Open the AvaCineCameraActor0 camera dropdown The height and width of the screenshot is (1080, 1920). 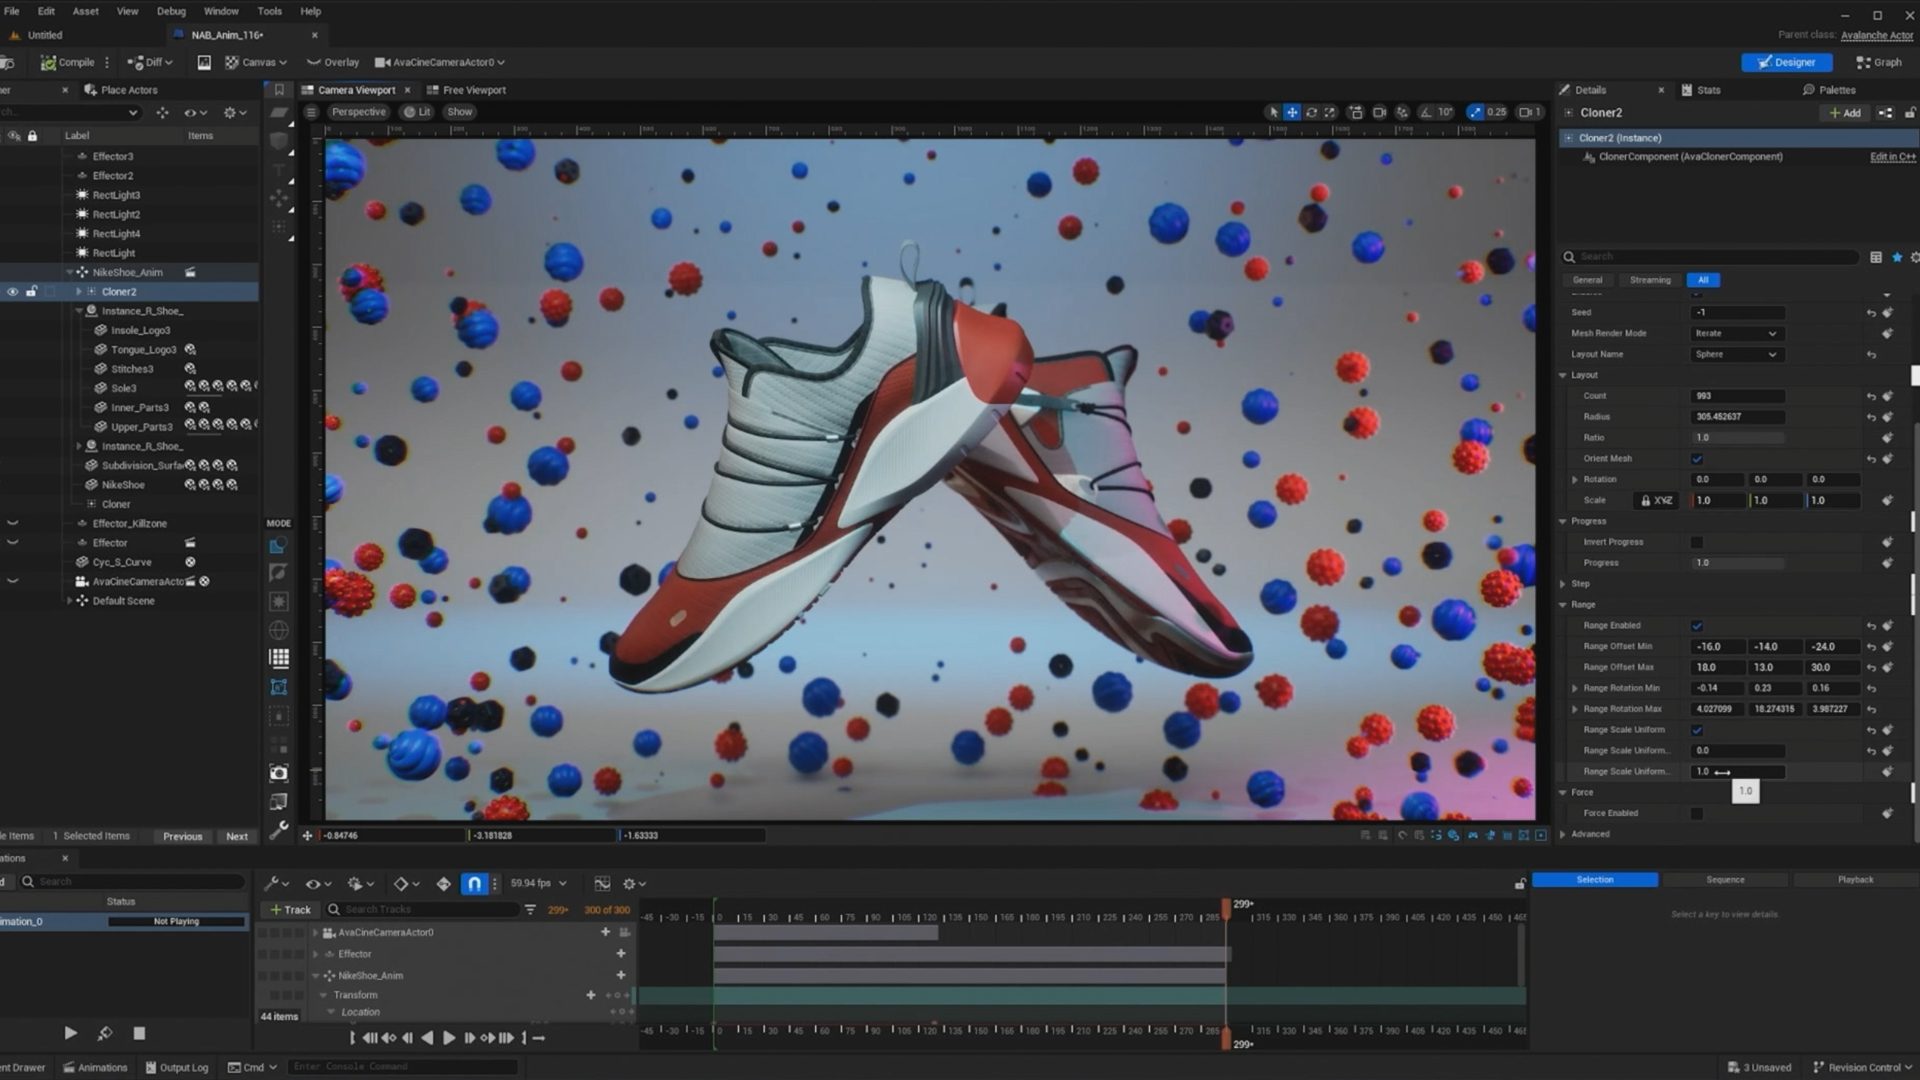440,62
